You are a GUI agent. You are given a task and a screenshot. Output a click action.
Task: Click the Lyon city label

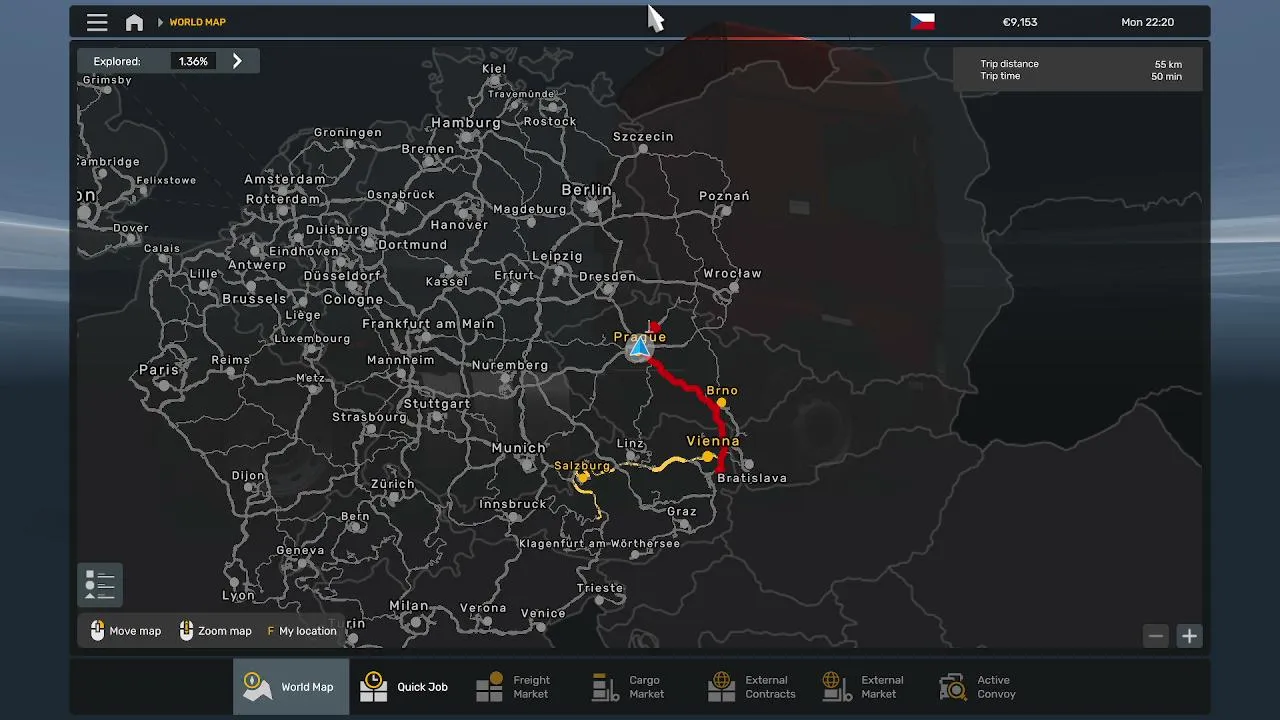[x=238, y=595]
